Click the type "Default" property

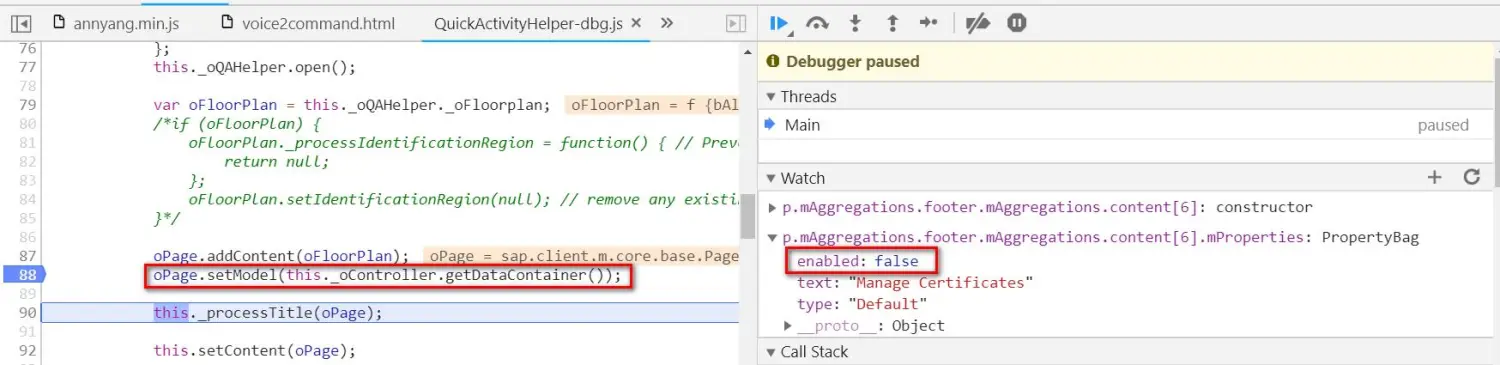(x=862, y=304)
